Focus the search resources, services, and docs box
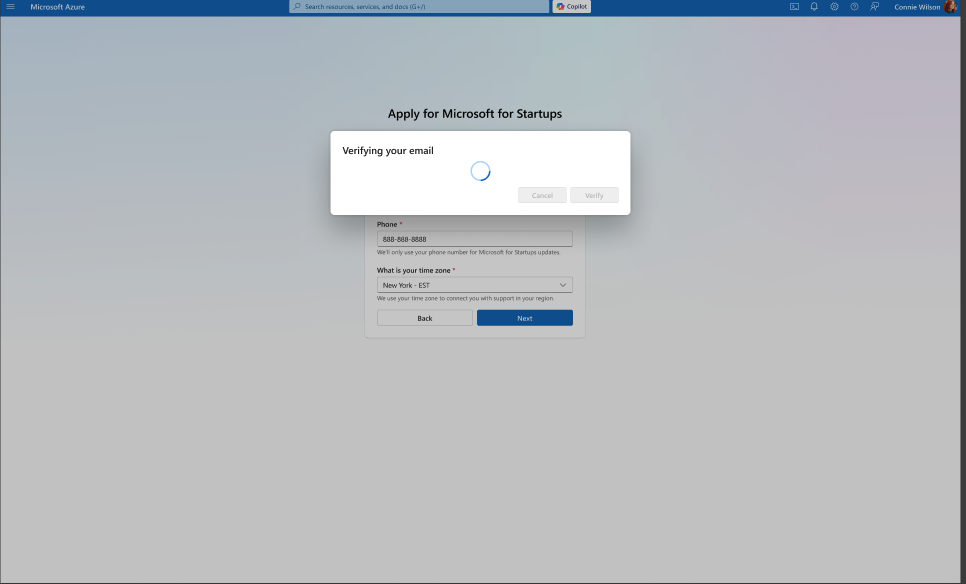This screenshot has height=584, width=966. 419,6
